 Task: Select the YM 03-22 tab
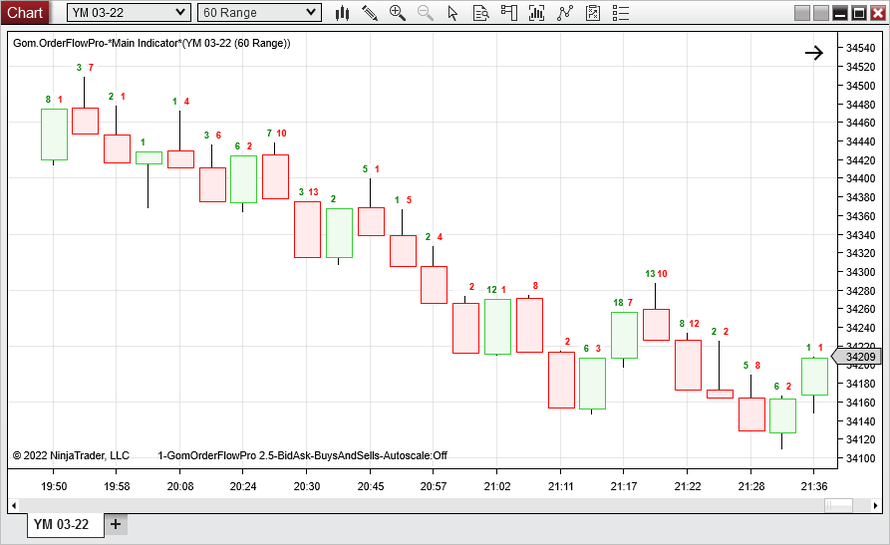tap(61, 524)
